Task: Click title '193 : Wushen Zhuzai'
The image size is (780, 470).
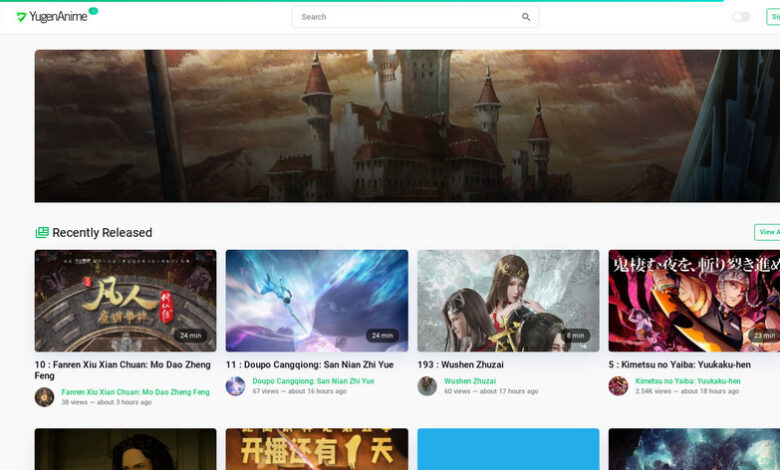Action: [x=460, y=365]
